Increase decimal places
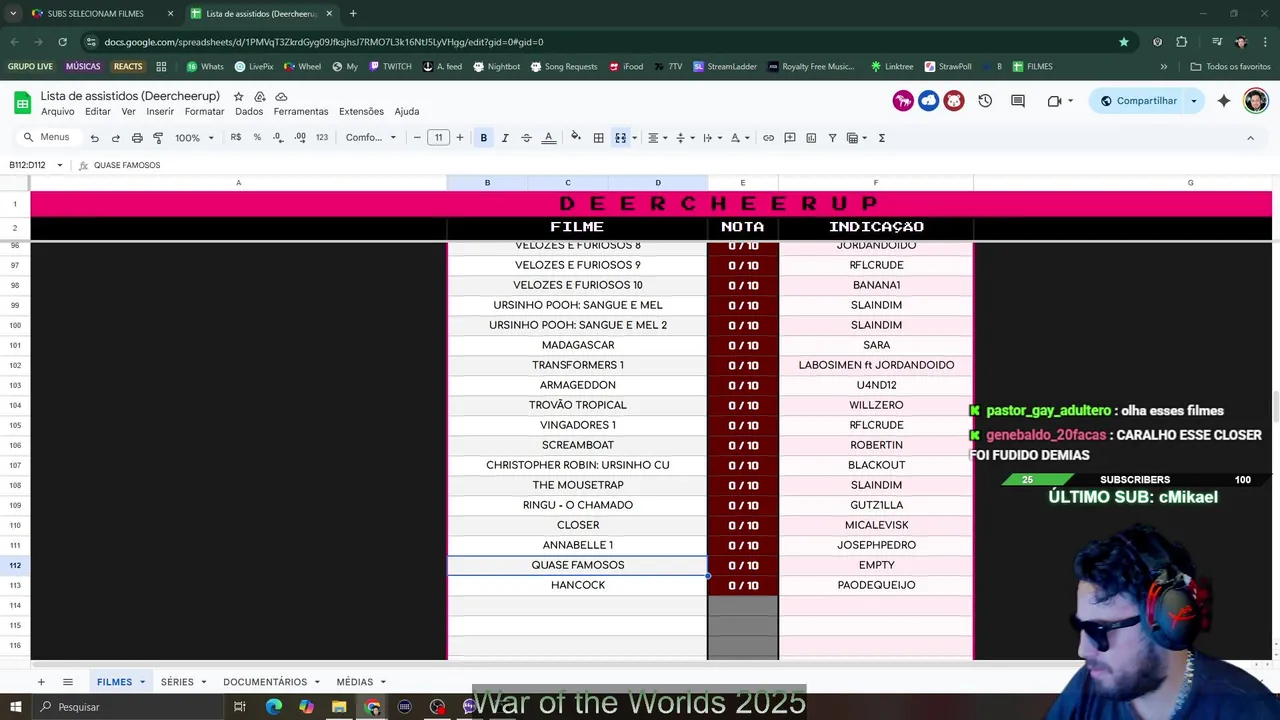Viewport: 1280px width, 720px height. pos(300,138)
